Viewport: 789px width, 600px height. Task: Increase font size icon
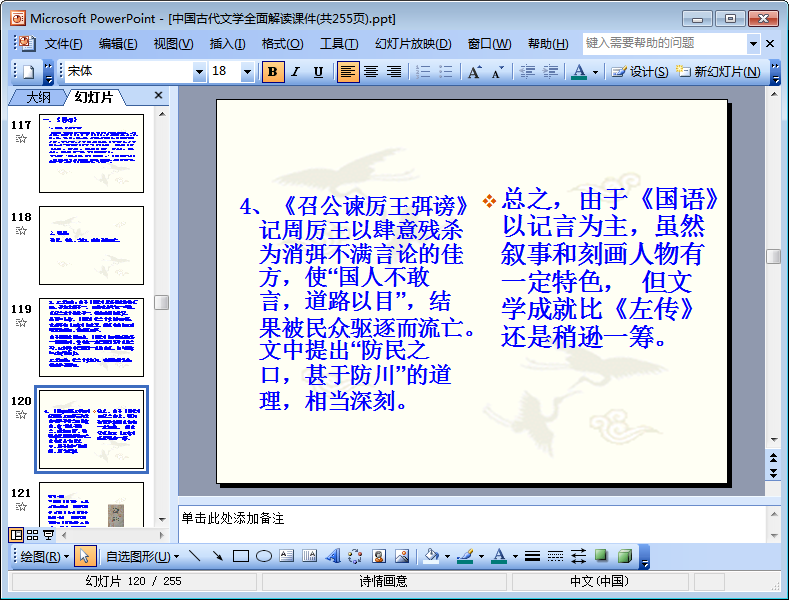pos(475,72)
